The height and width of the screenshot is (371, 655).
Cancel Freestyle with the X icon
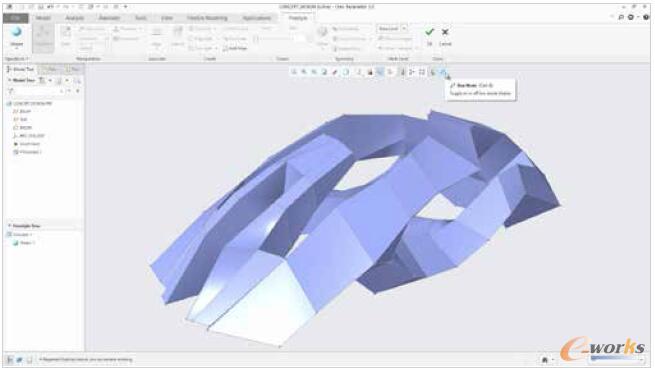[445, 32]
